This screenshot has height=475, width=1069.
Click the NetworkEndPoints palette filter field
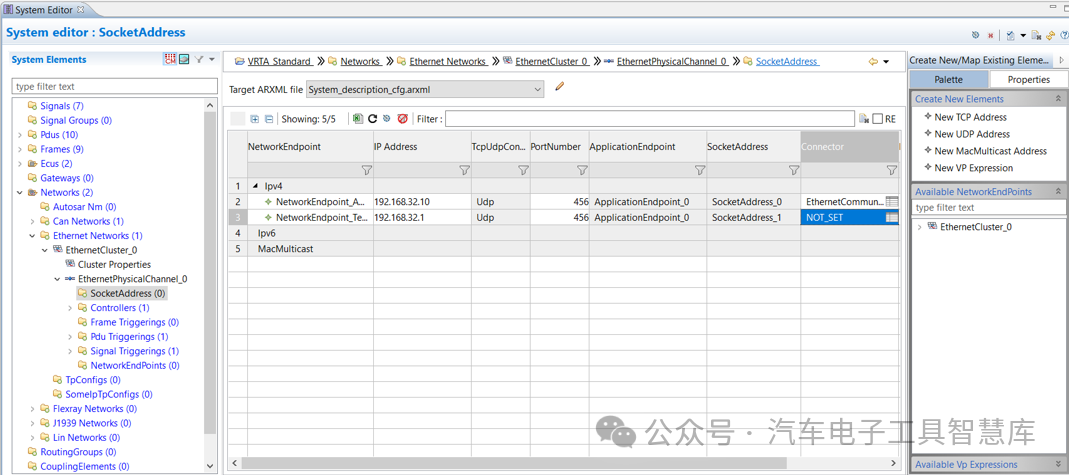pos(989,208)
